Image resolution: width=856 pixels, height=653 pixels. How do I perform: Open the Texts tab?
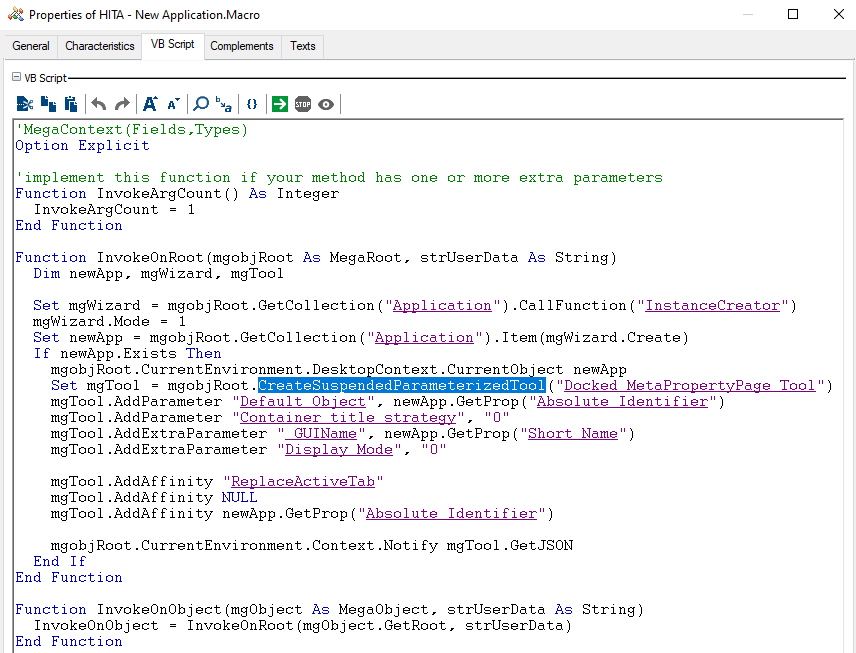click(x=302, y=46)
